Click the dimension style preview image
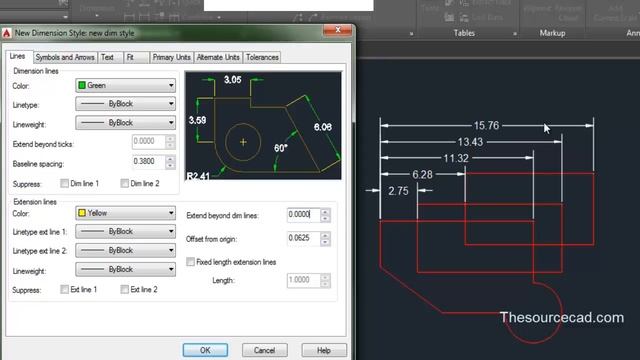The width and height of the screenshot is (640, 360). click(x=263, y=125)
